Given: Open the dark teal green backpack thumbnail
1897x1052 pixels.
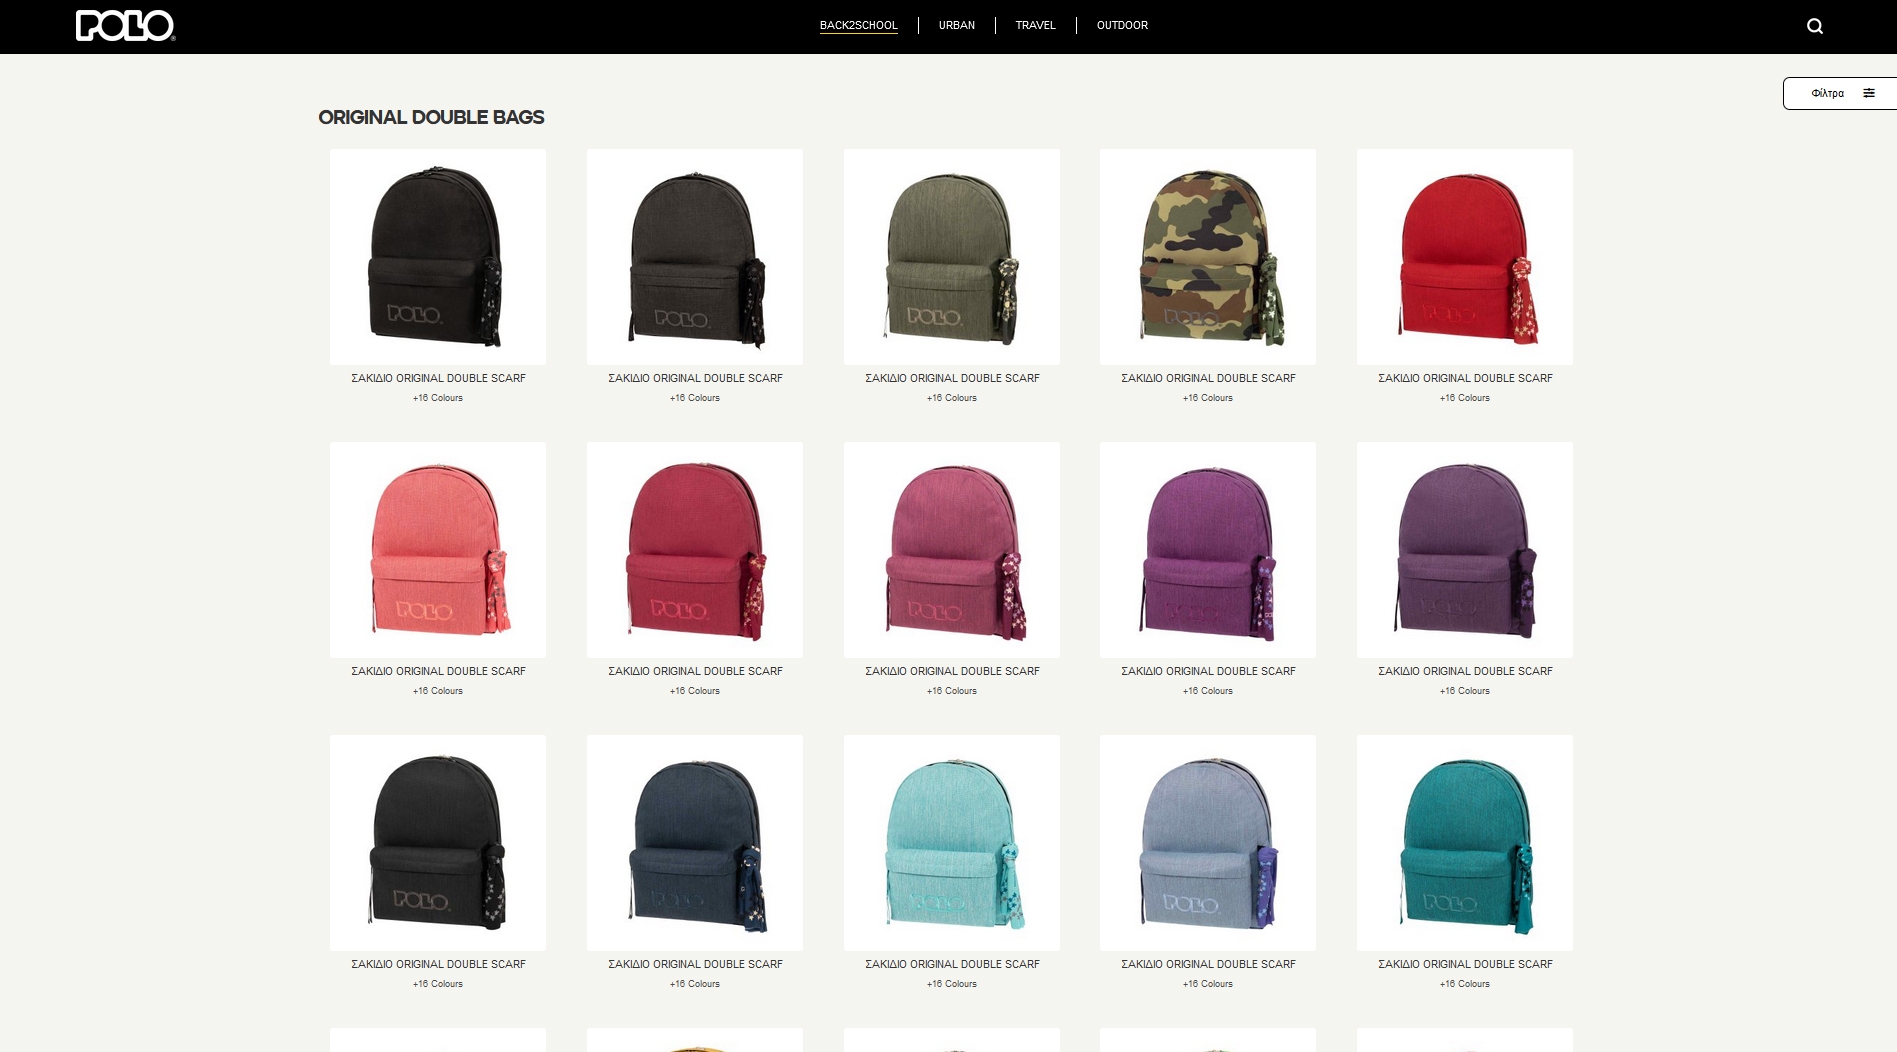Looking at the screenshot, I should (x=1465, y=843).
